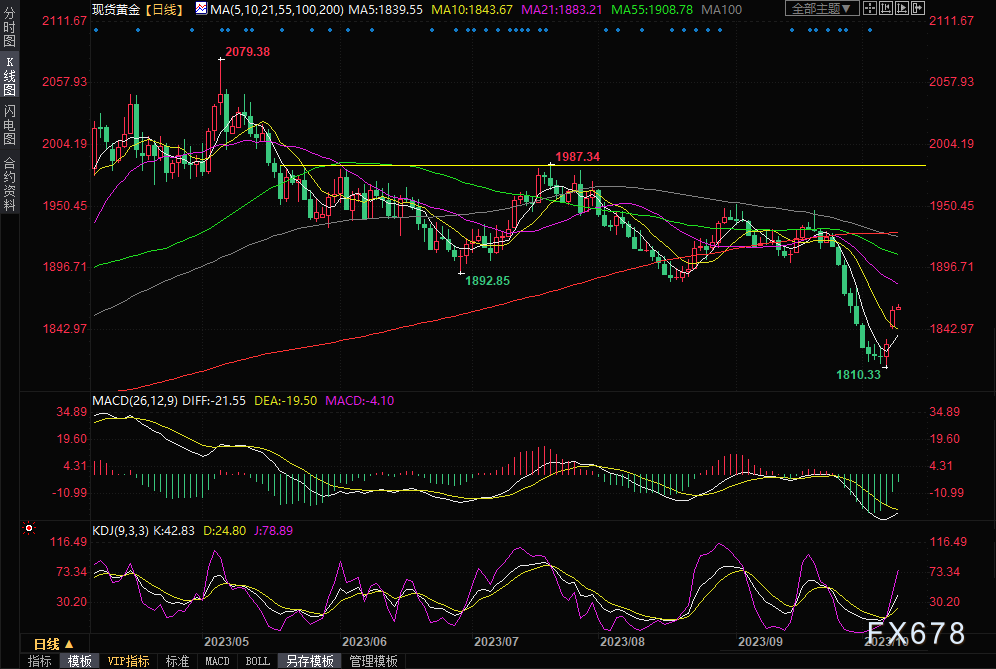Click the crosshair cursor icon in top toolbar
This screenshot has height=669, width=996.
click(871, 9)
